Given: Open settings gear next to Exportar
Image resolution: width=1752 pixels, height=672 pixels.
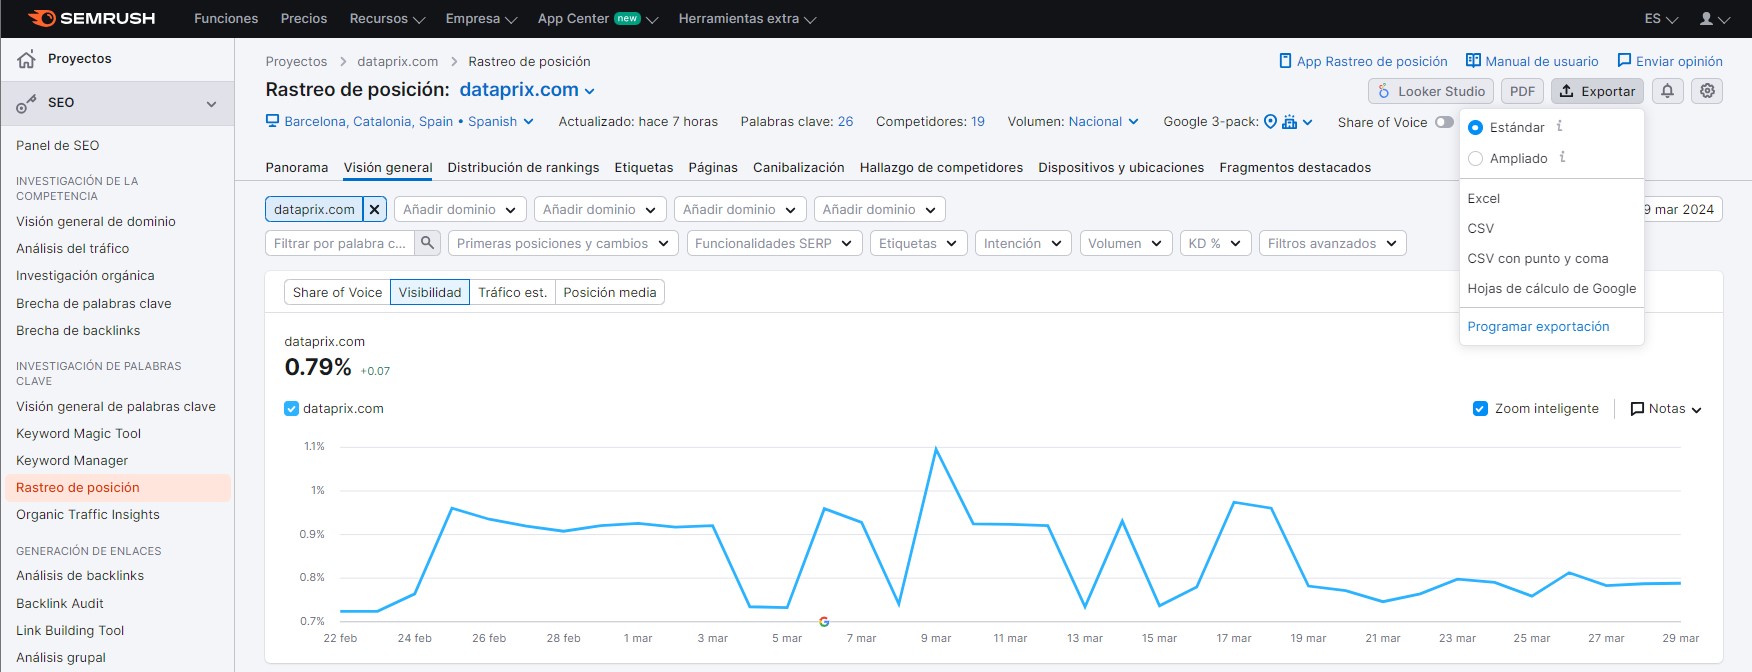Looking at the screenshot, I should pyautogui.click(x=1707, y=91).
